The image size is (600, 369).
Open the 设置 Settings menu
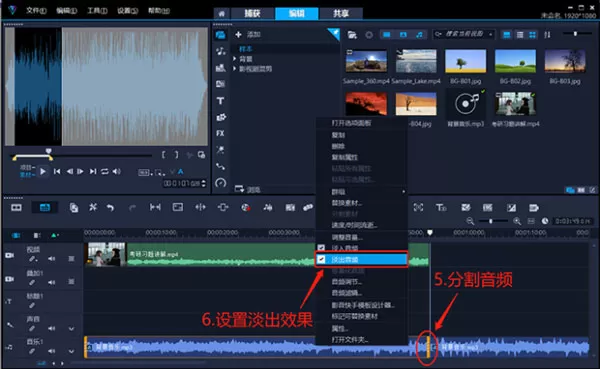coord(127,11)
